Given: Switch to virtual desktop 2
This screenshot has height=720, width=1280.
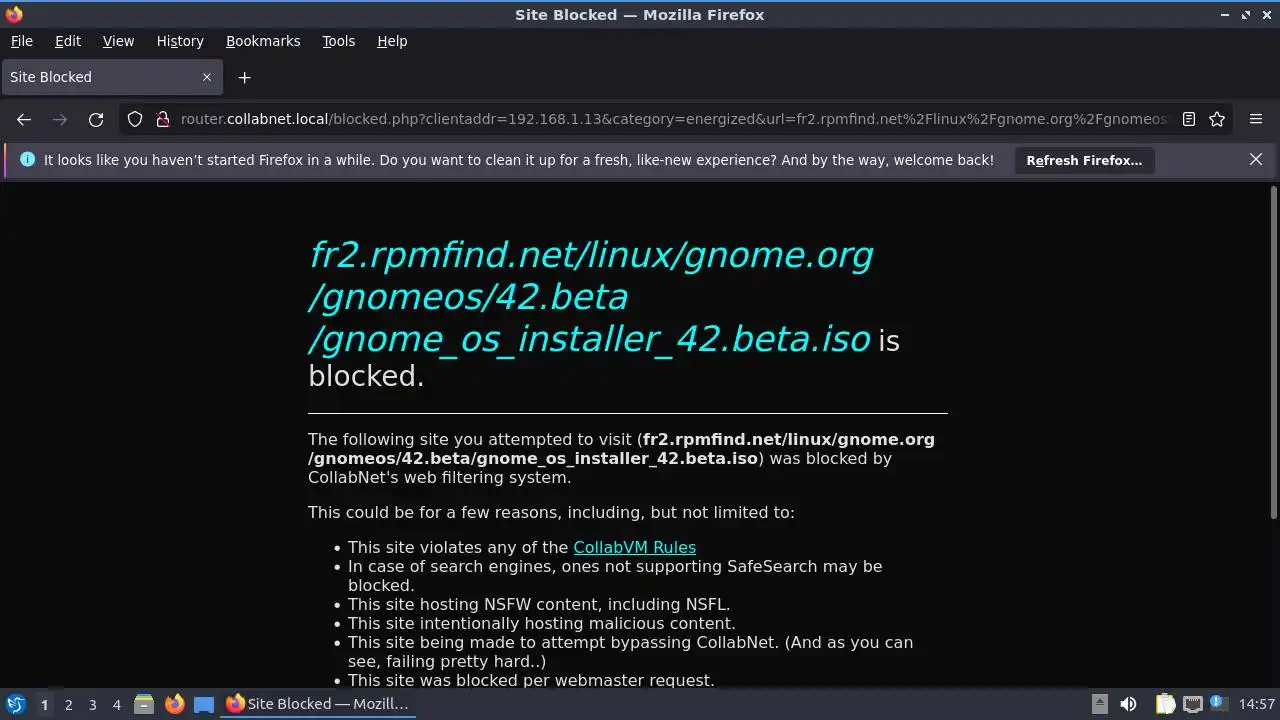Looking at the screenshot, I should pos(68,705).
